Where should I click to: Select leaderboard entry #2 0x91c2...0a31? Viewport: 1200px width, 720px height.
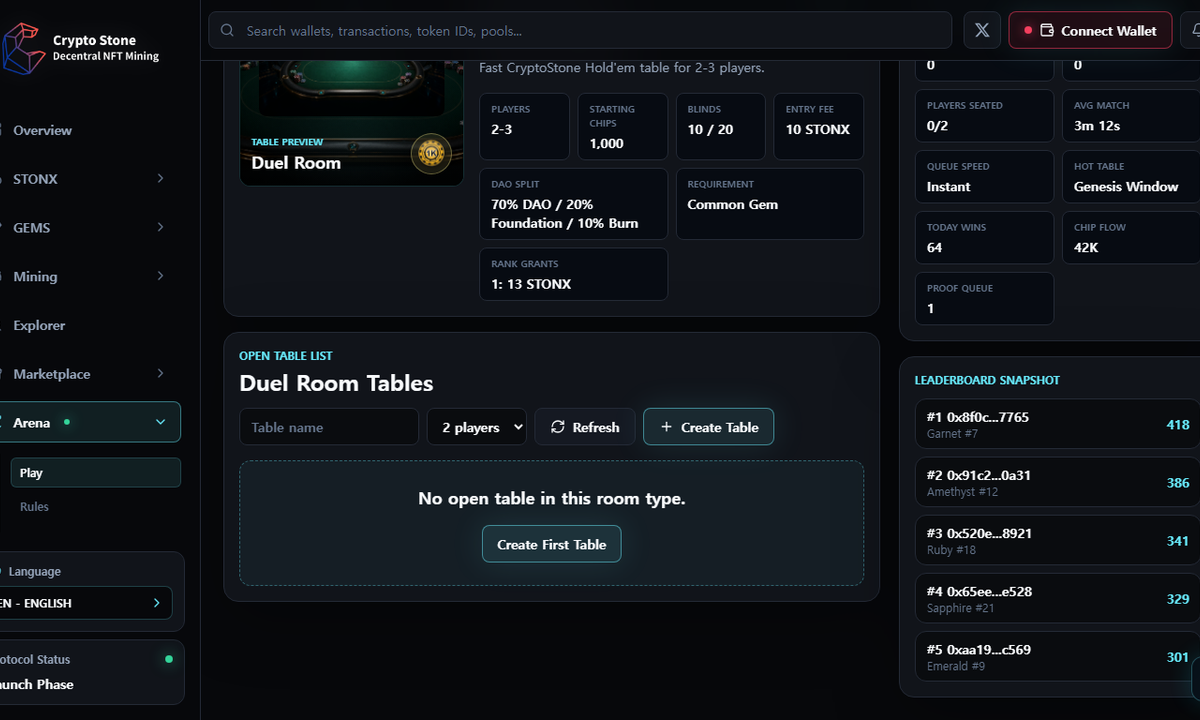(1057, 483)
